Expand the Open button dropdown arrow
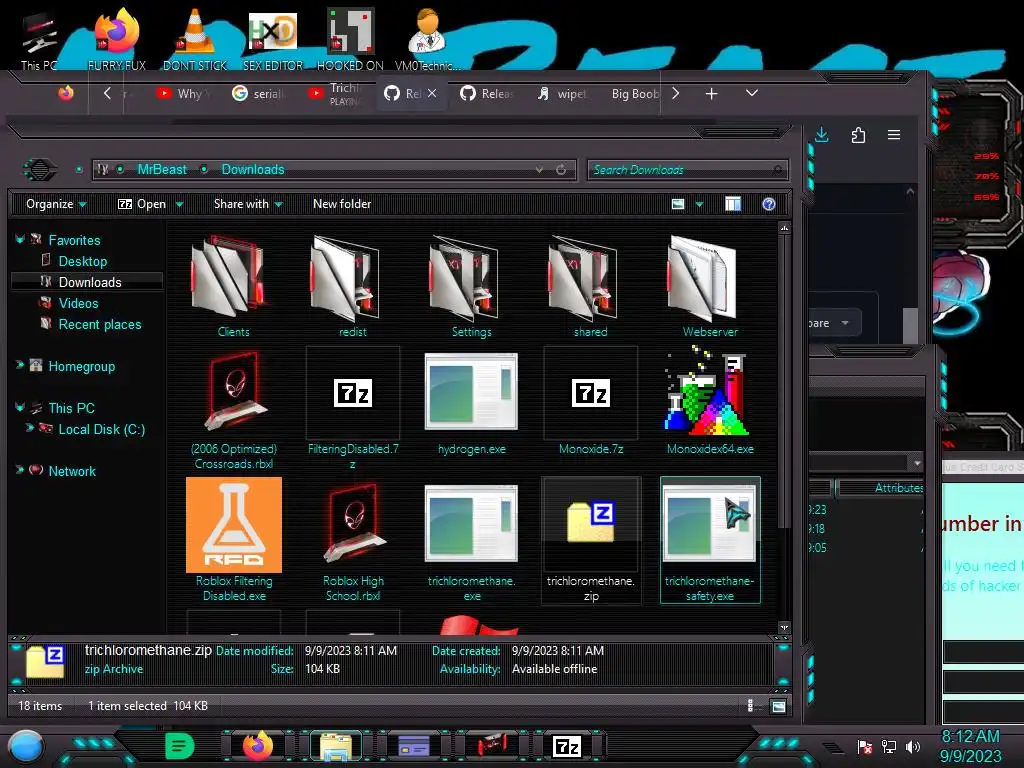 pyautogui.click(x=180, y=205)
